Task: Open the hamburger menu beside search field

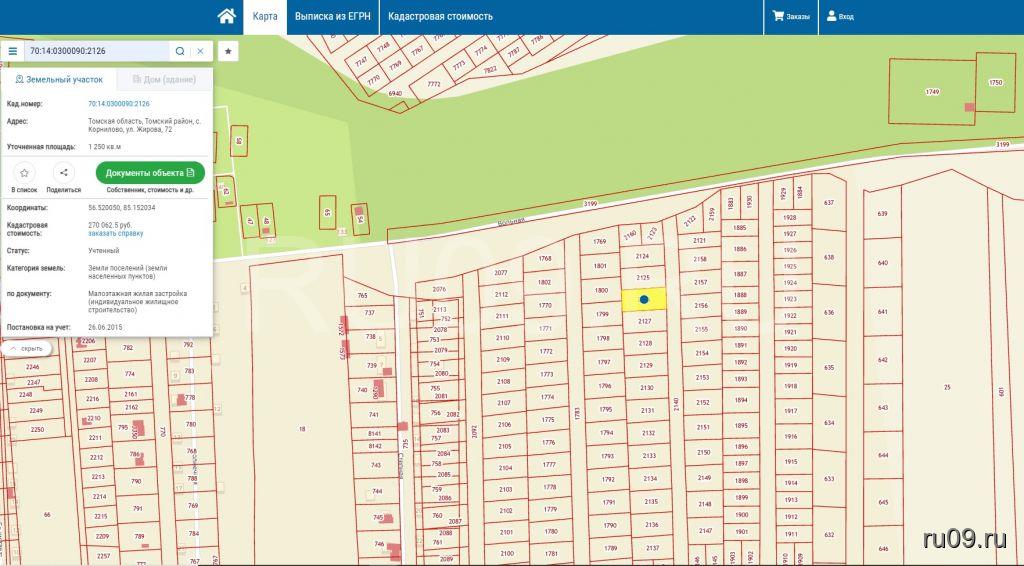Action: point(12,51)
